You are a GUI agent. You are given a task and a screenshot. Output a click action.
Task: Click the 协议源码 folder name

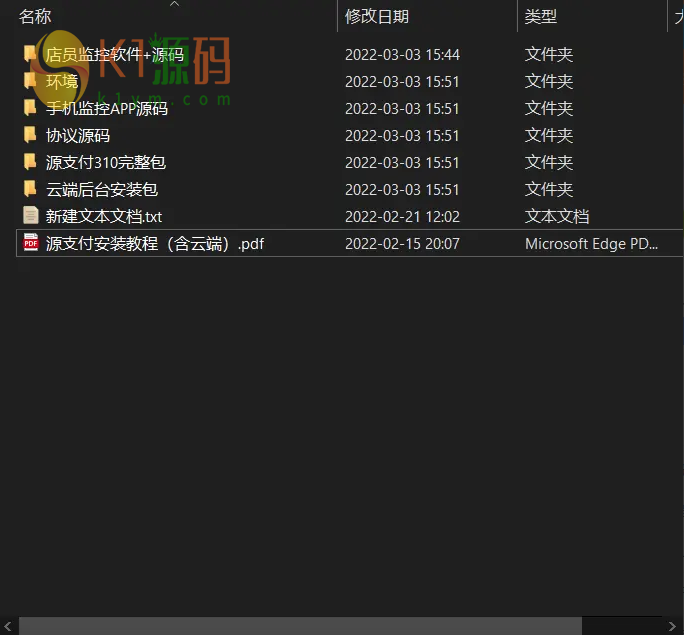click(78, 136)
